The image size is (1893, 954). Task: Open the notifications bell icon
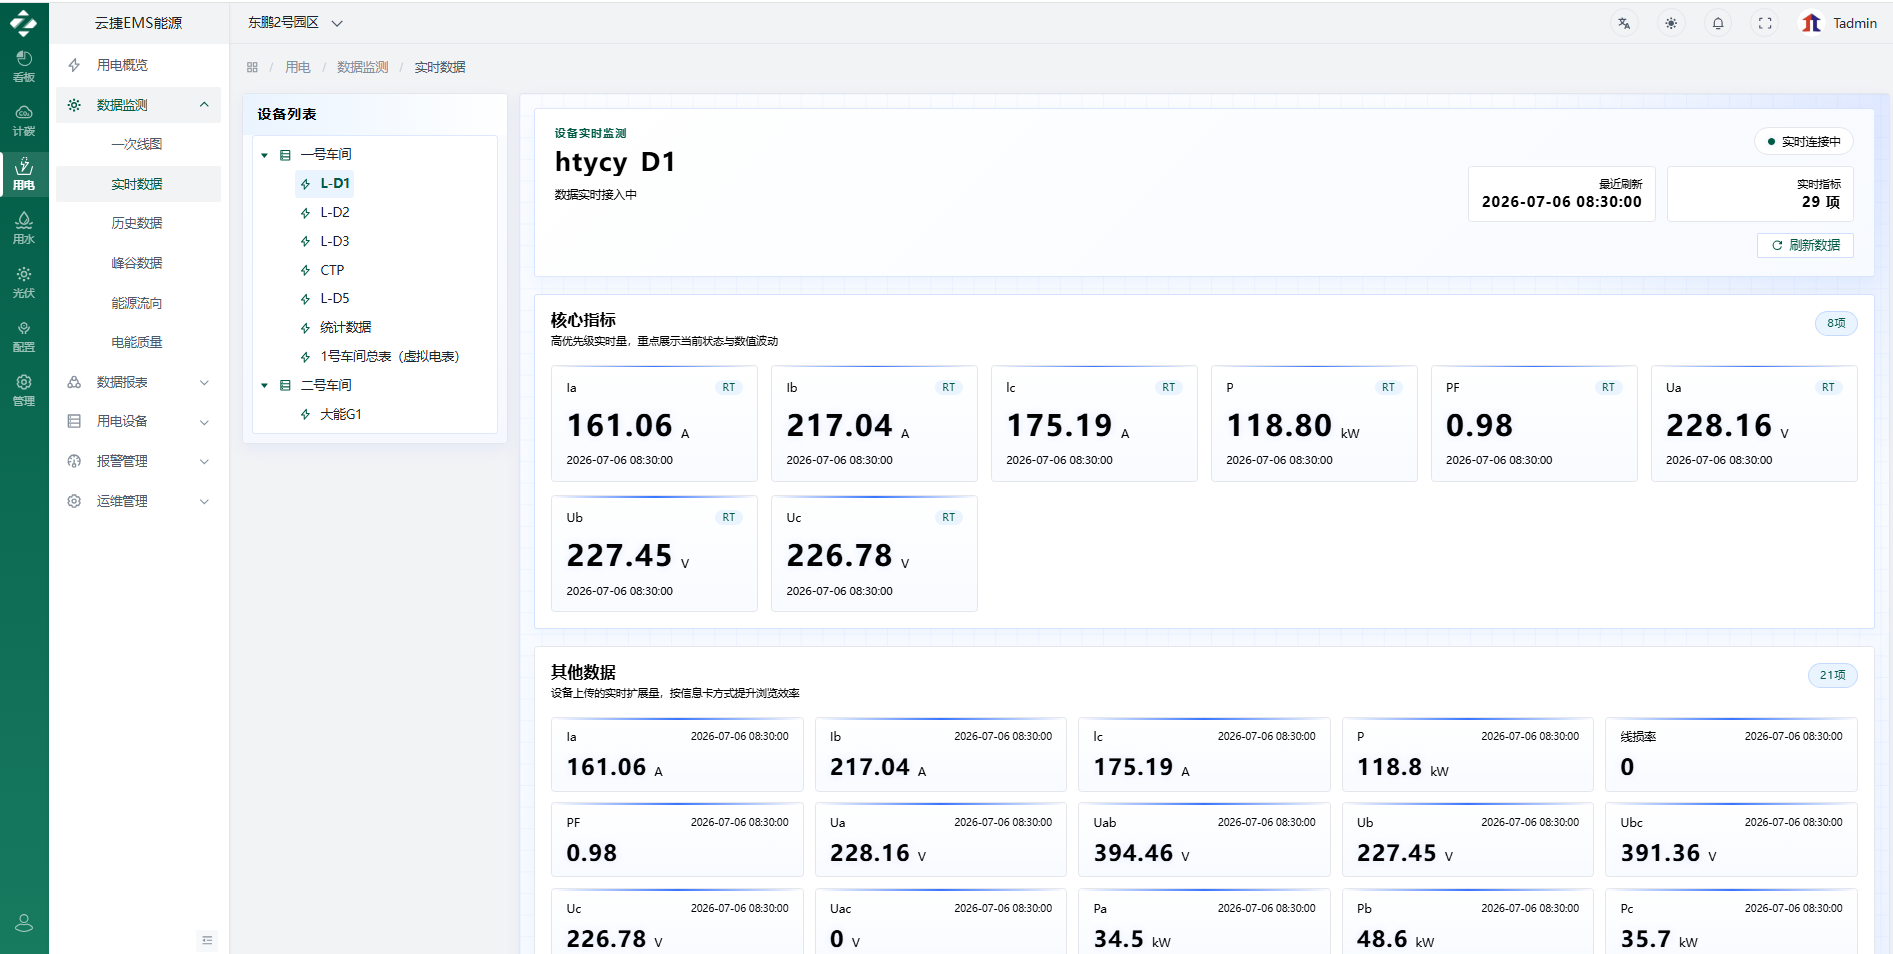(1718, 23)
